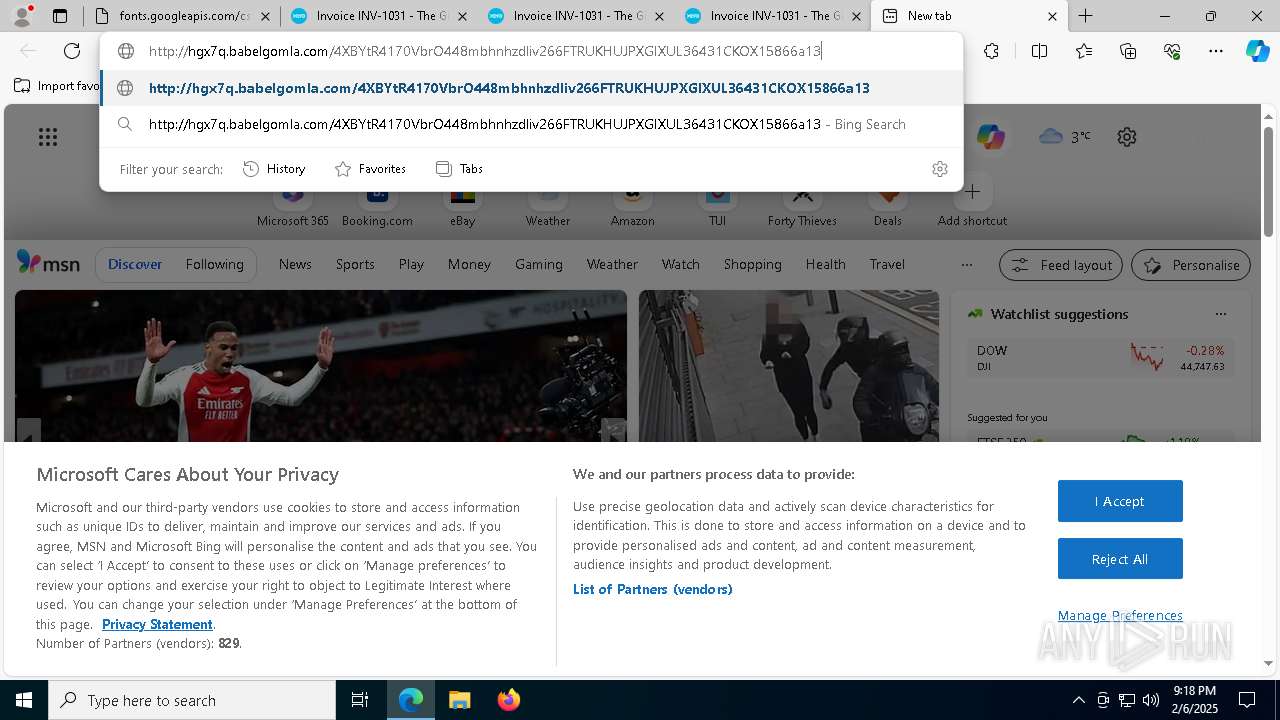Open watchlist more options ellipsis
This screenshot has width=1280, height=720.
[1220, 314]
